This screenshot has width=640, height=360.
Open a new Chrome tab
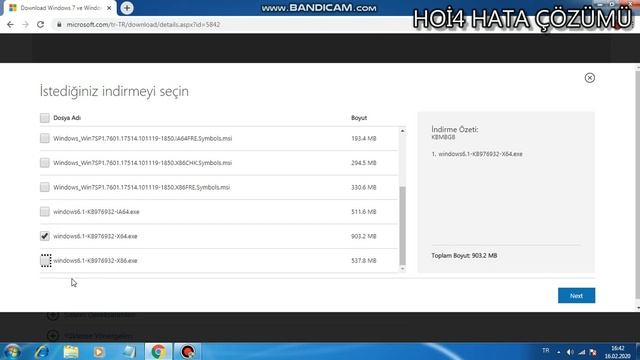127,8
